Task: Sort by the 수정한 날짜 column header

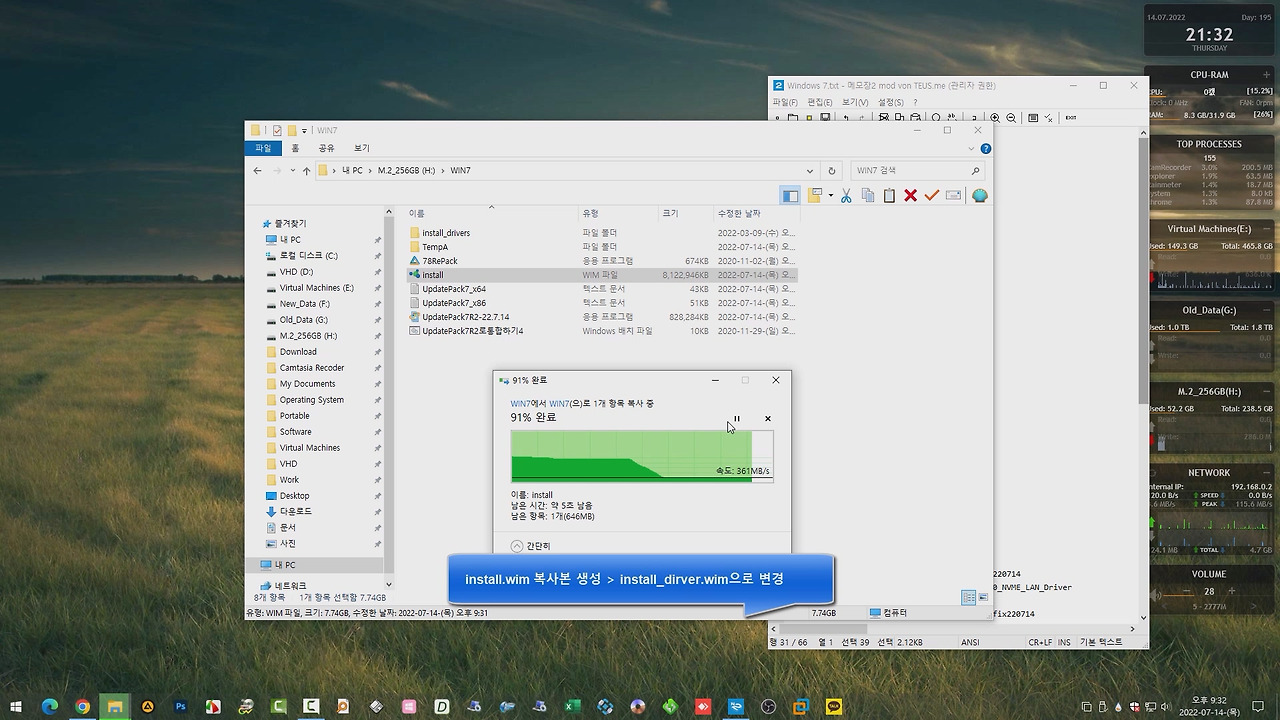Action: click(756, 214)
